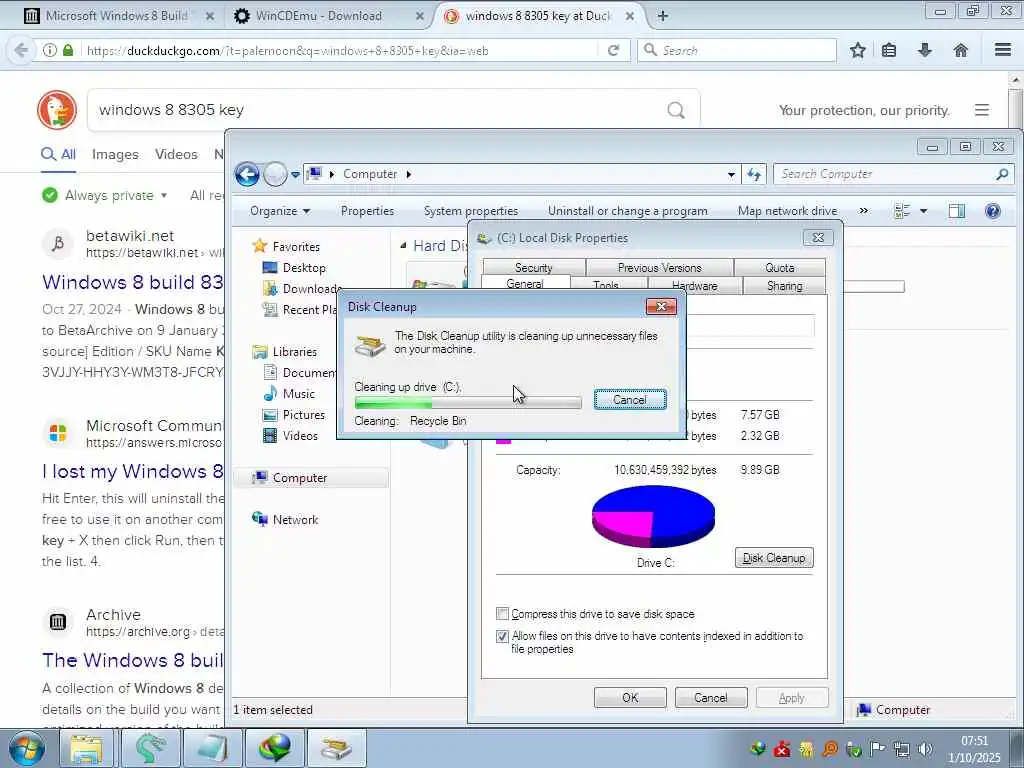Open the Images results tab
The width and height of the screenshot is (1024, 768).
[115, 155]
